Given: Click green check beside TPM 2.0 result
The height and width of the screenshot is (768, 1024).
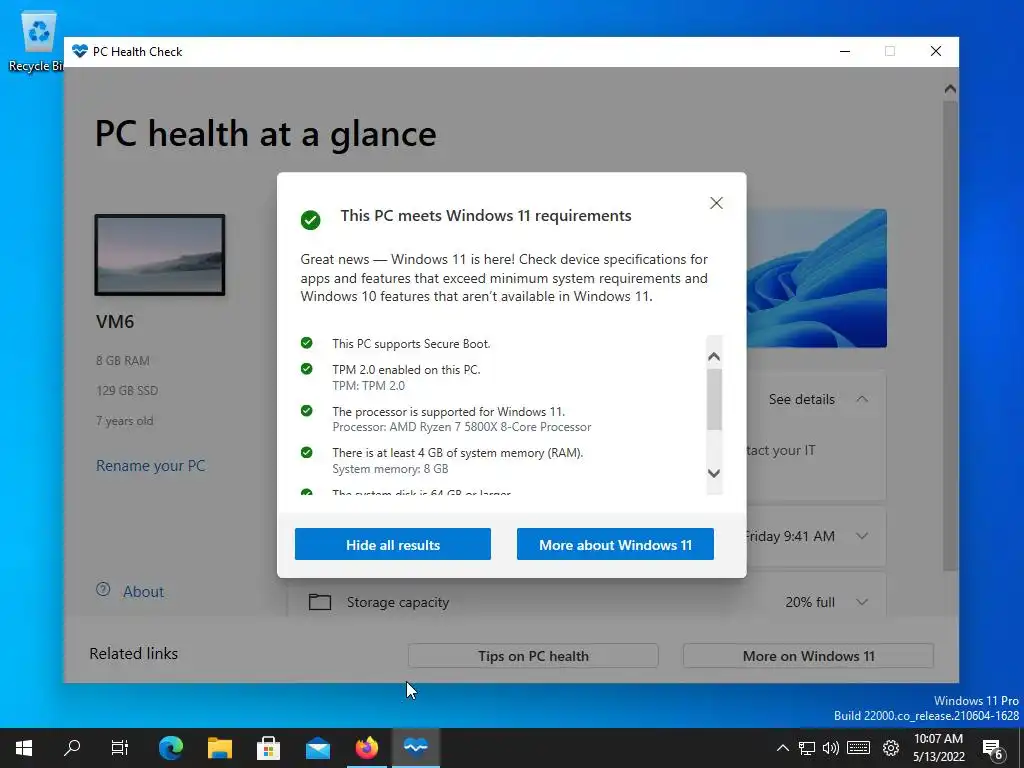Looking at the screenshot, I should (x=306, y=369).
